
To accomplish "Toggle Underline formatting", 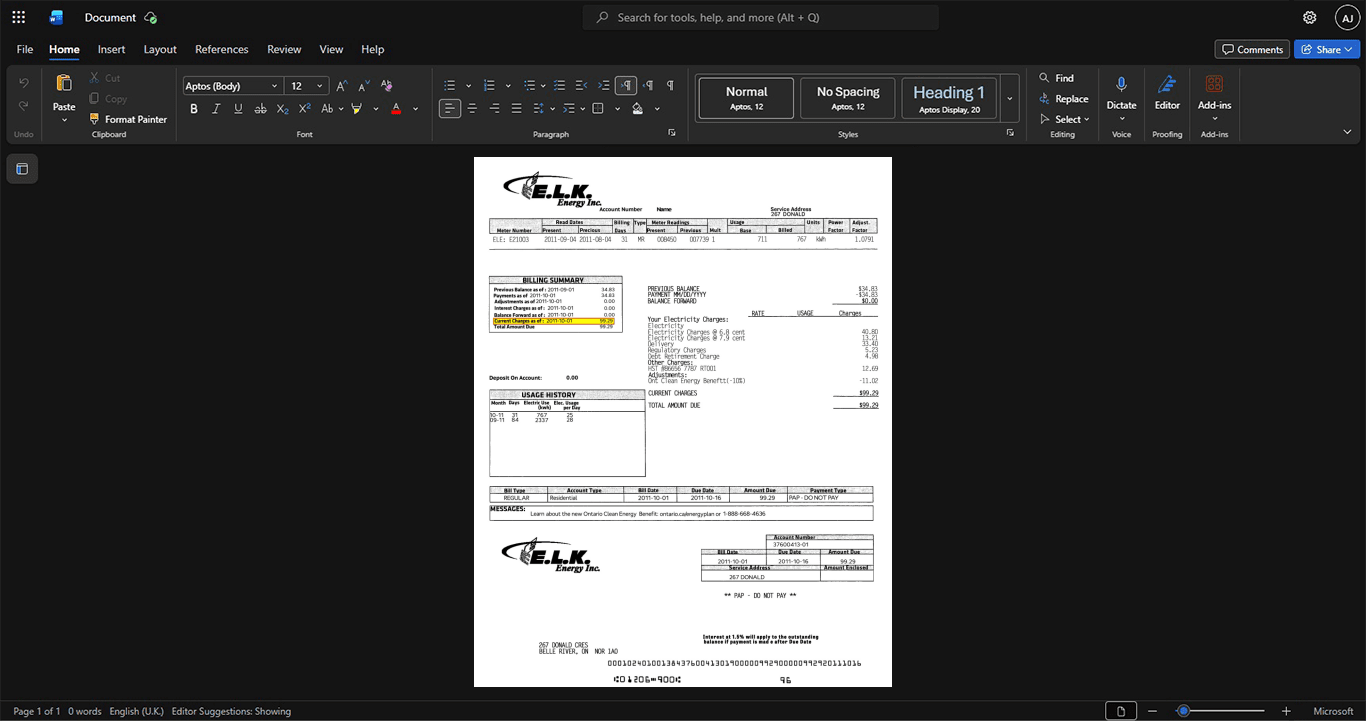I will [238, 108].
